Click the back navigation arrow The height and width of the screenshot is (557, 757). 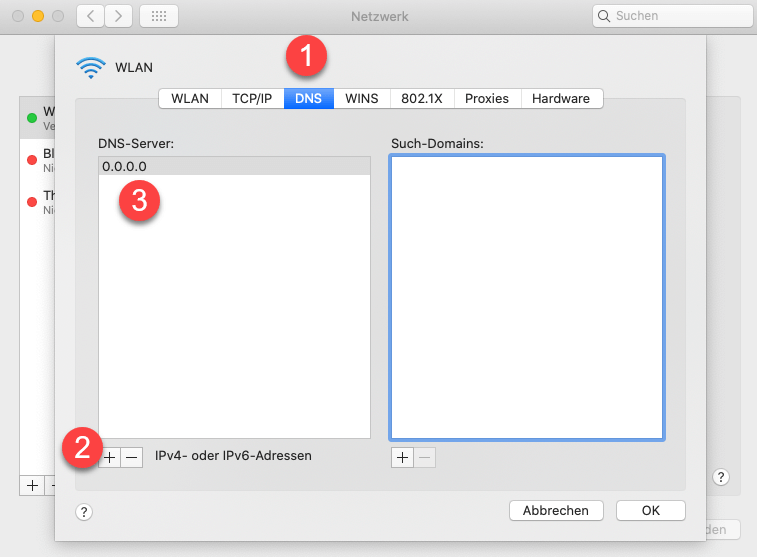tap(91, 17)
